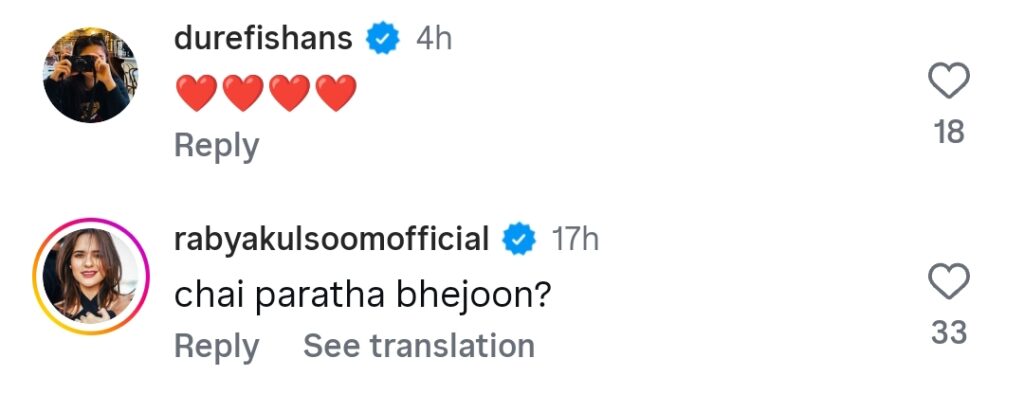Screen dimensions: 1024x394
Task: Click the second red heart emoji in durefishans comment
Action: coord(243,93)
